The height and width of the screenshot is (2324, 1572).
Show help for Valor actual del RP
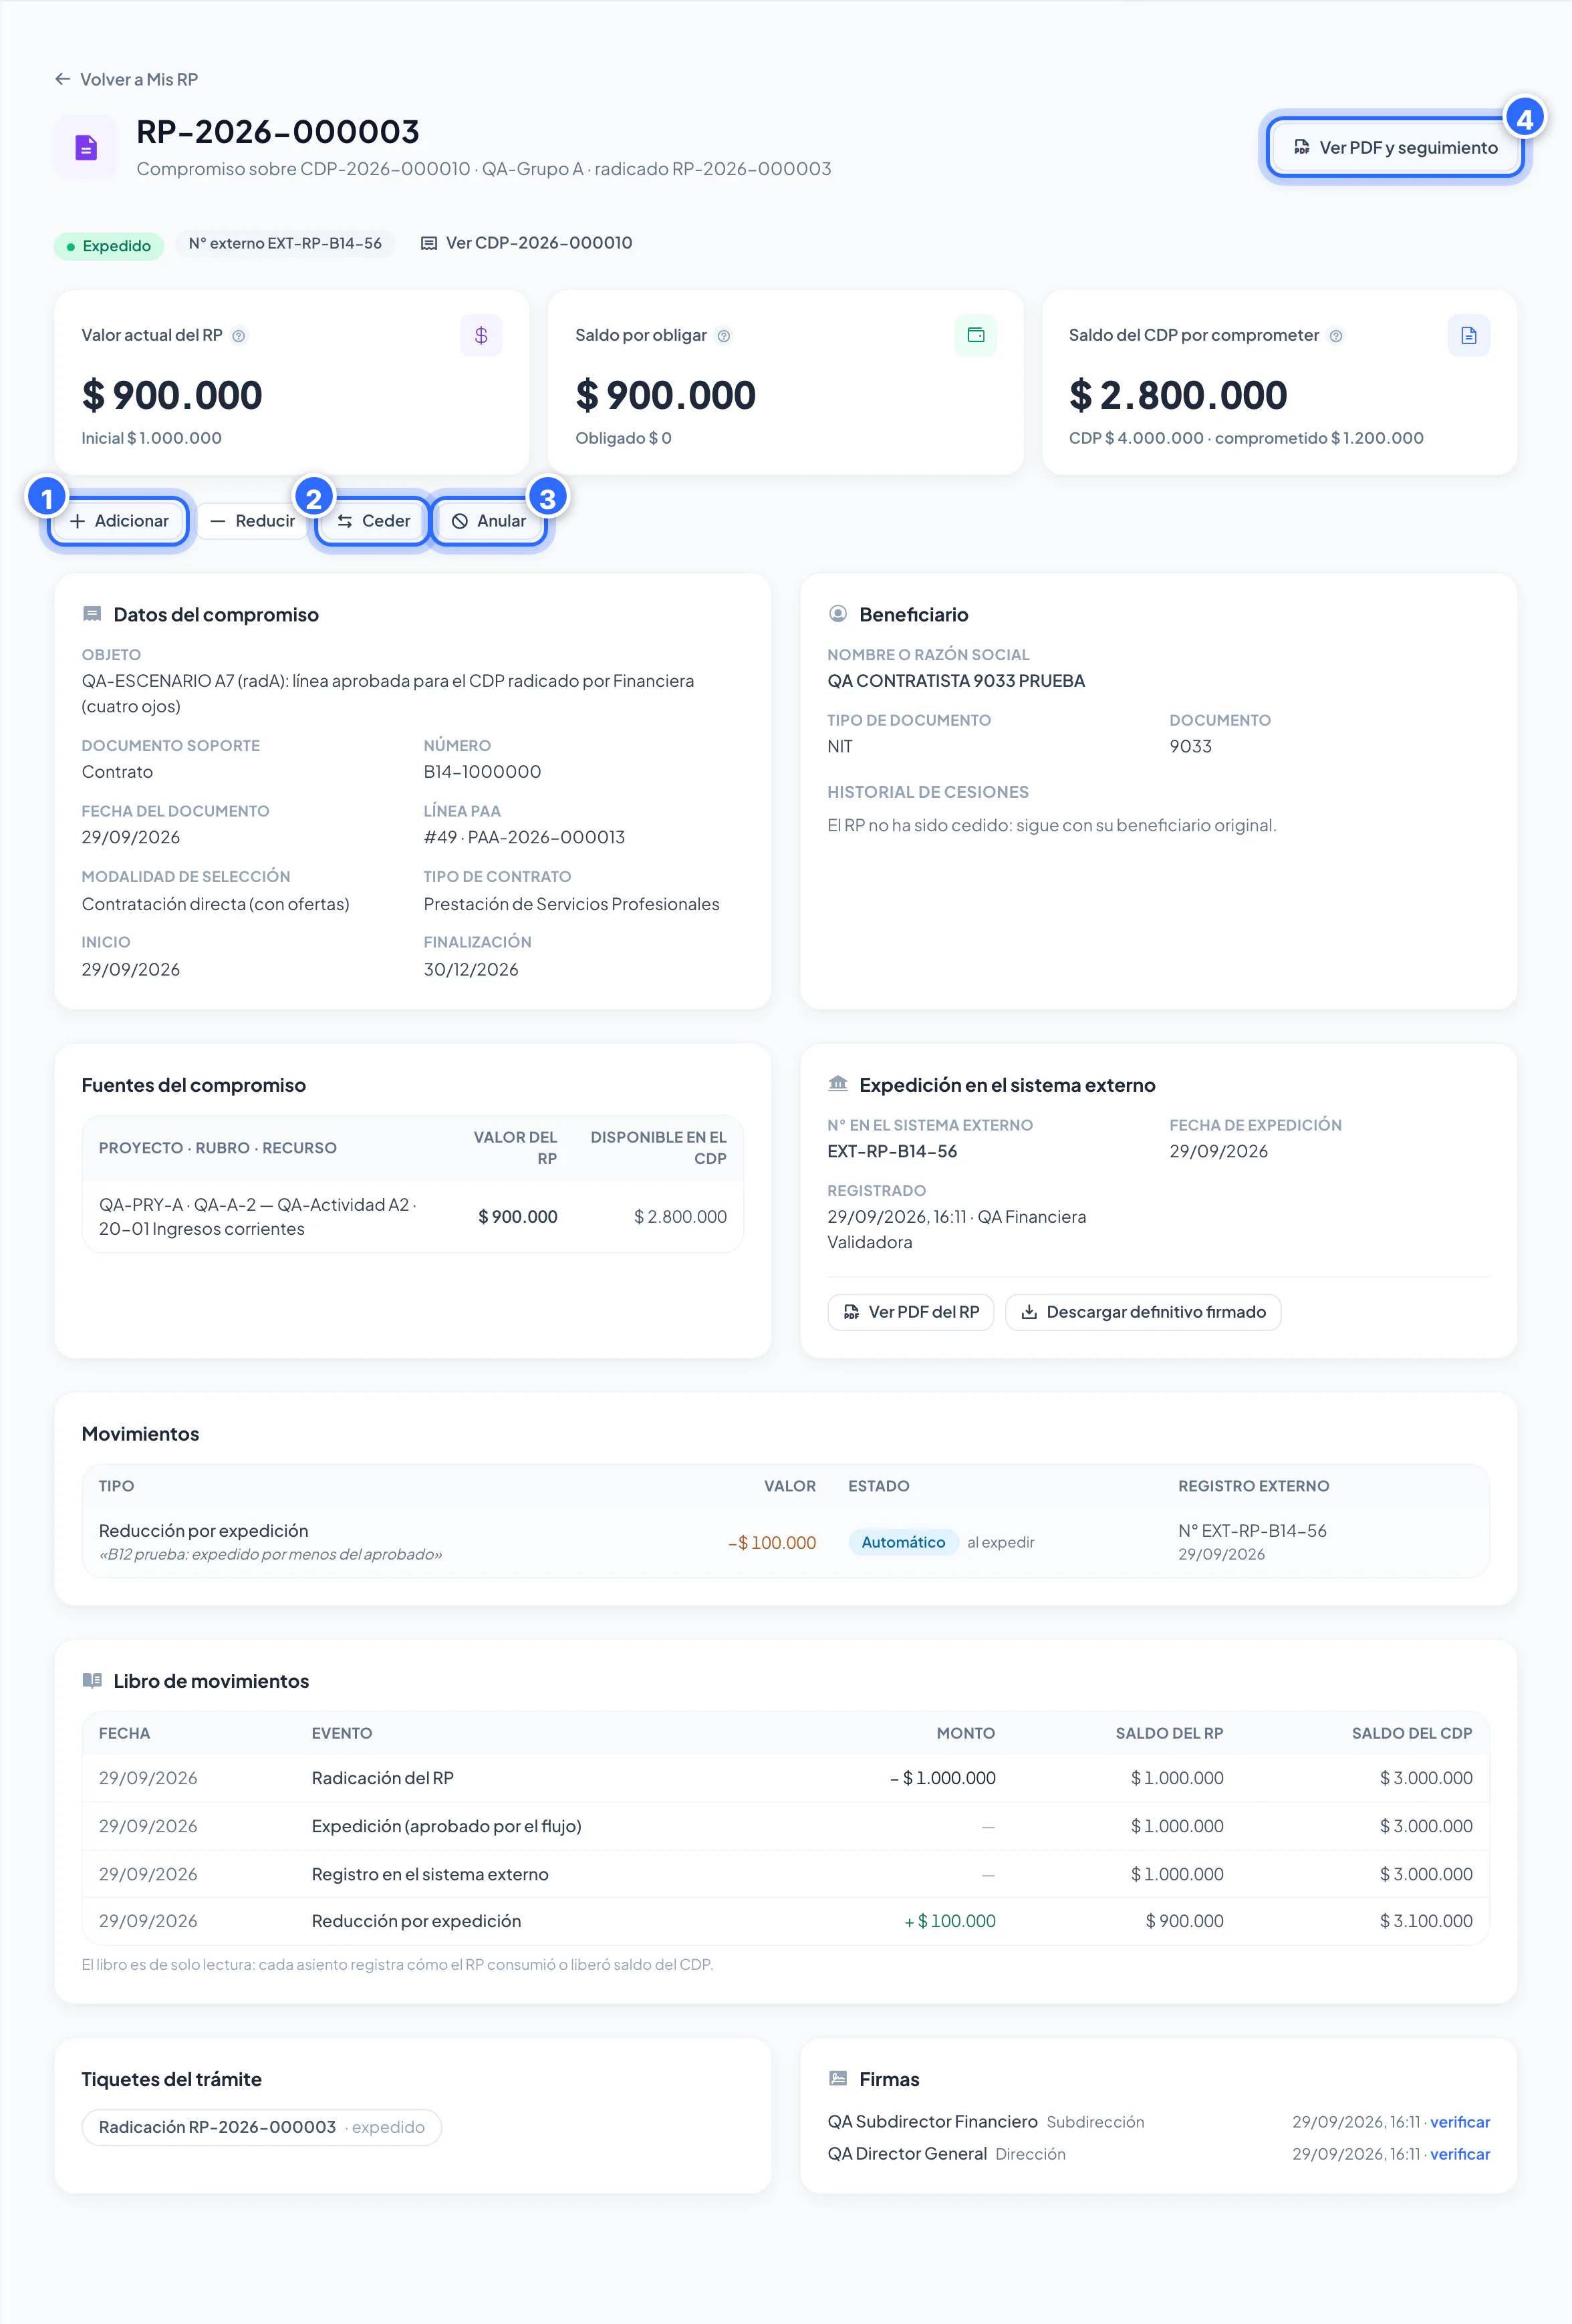pyautogui.click(x=239, y=336)
